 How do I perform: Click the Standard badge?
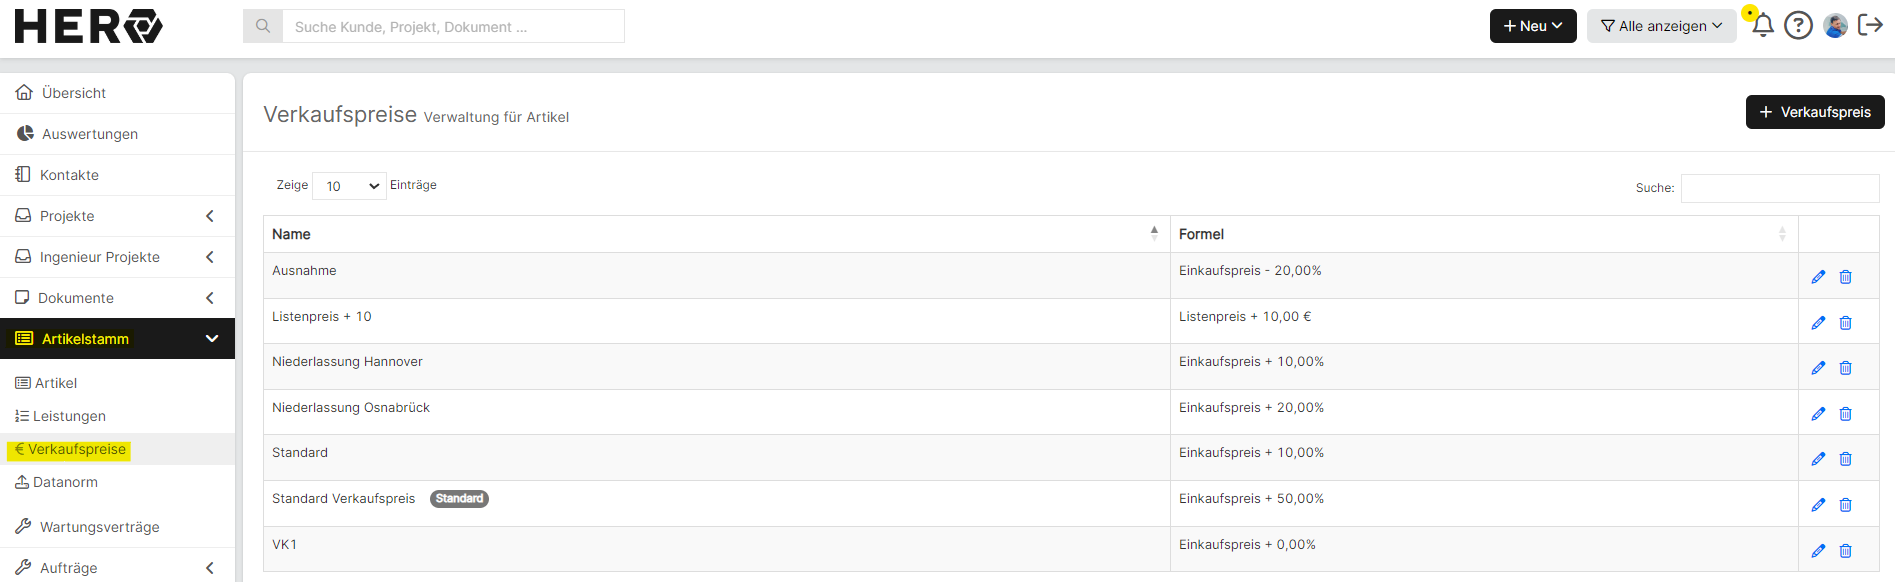point(459,499)
